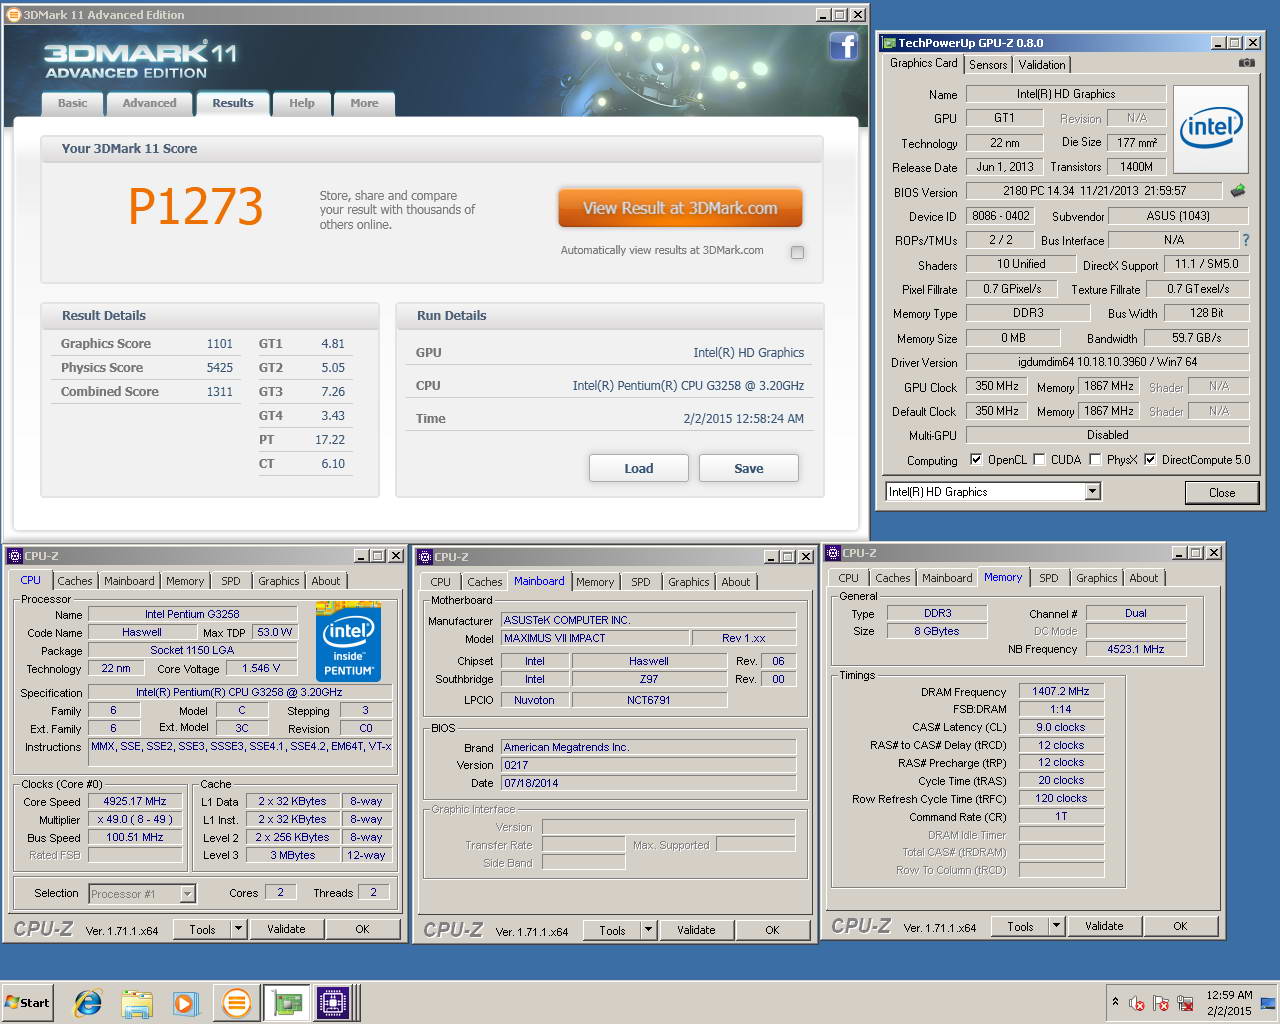Open About tab in the Mainboard CPU-Z window
Screen dimensions: 1280x1024
[736, 582]
